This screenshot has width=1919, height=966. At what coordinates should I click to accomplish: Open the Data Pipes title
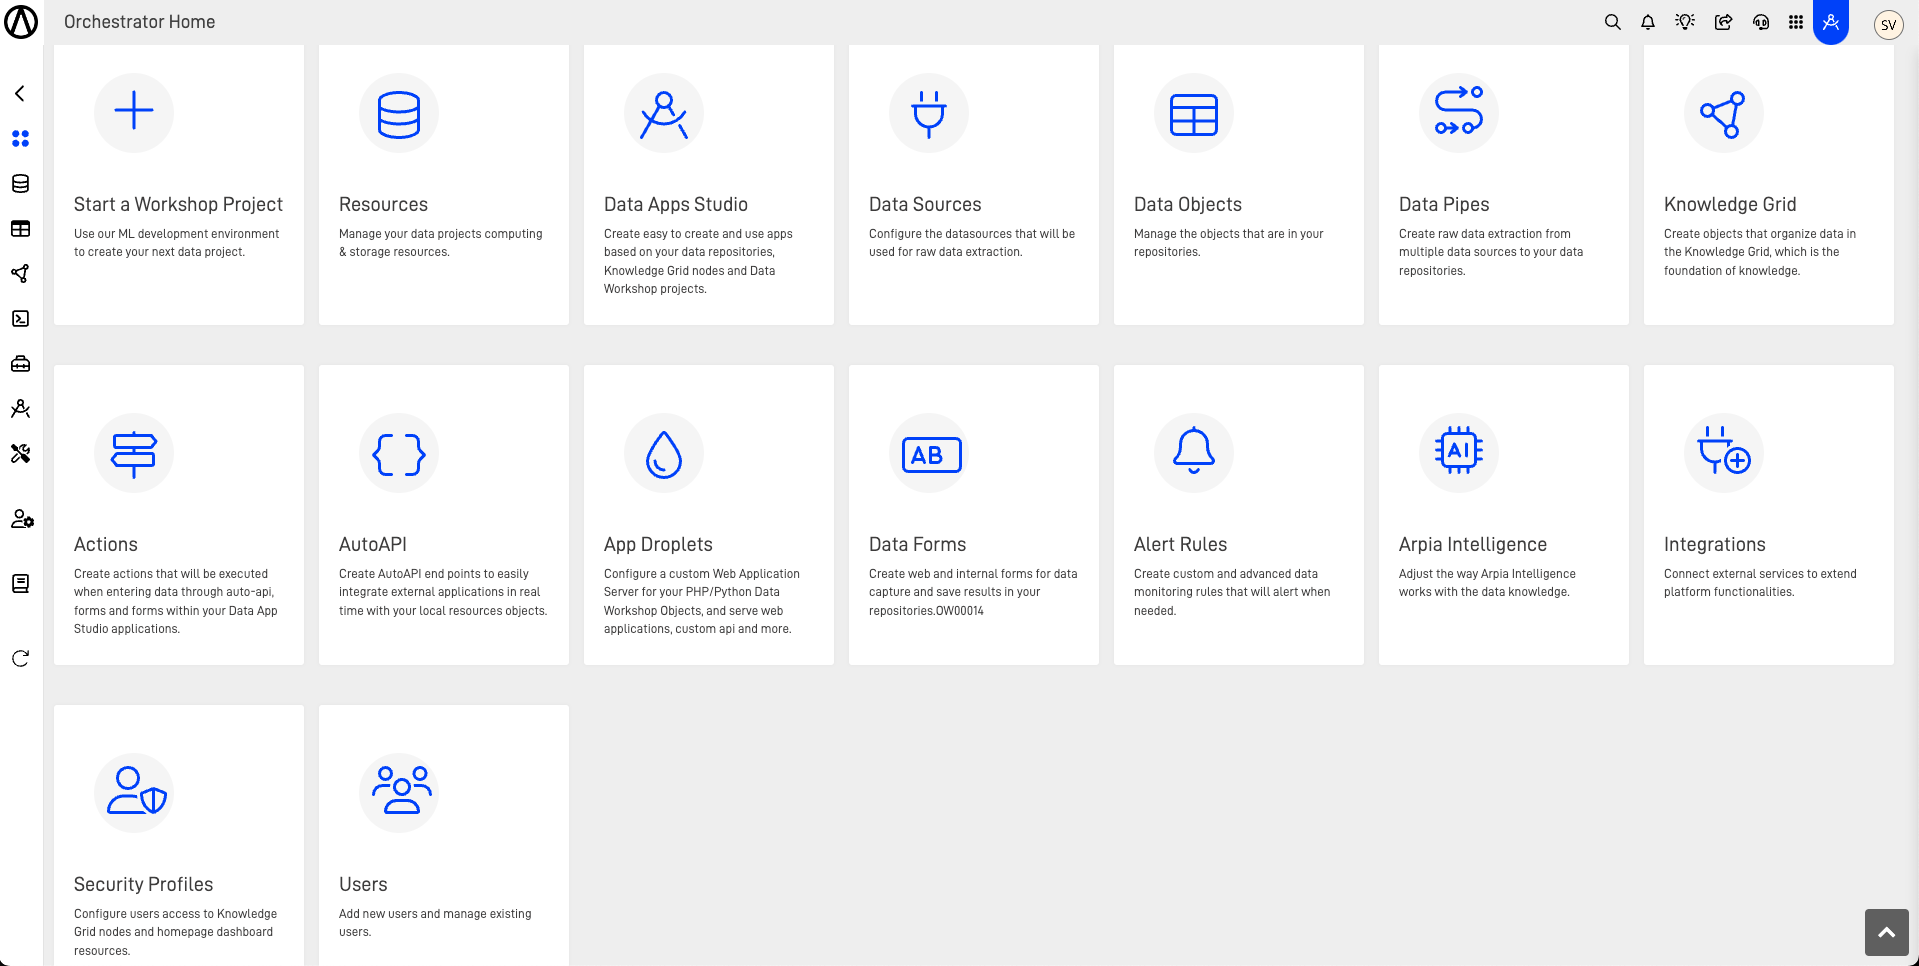point(1444,204)
